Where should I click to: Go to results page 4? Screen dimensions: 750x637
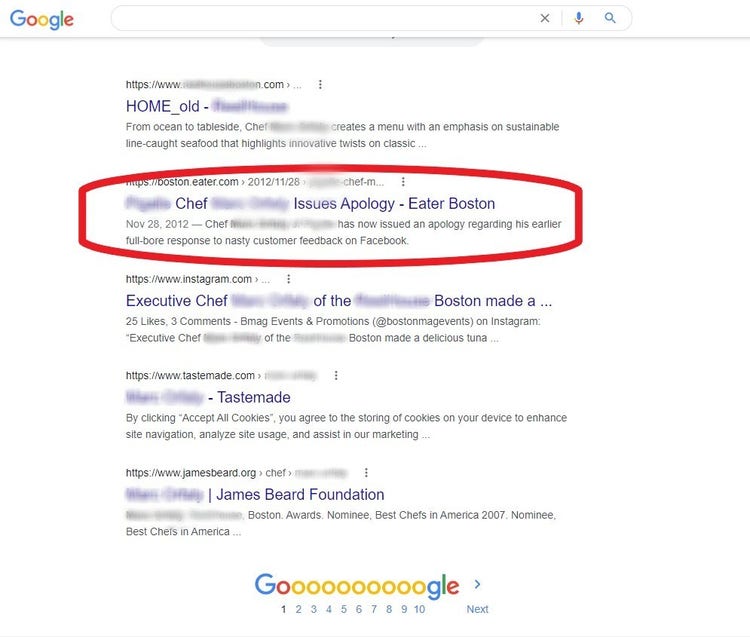pyautogui.click(x=329, y=609)
